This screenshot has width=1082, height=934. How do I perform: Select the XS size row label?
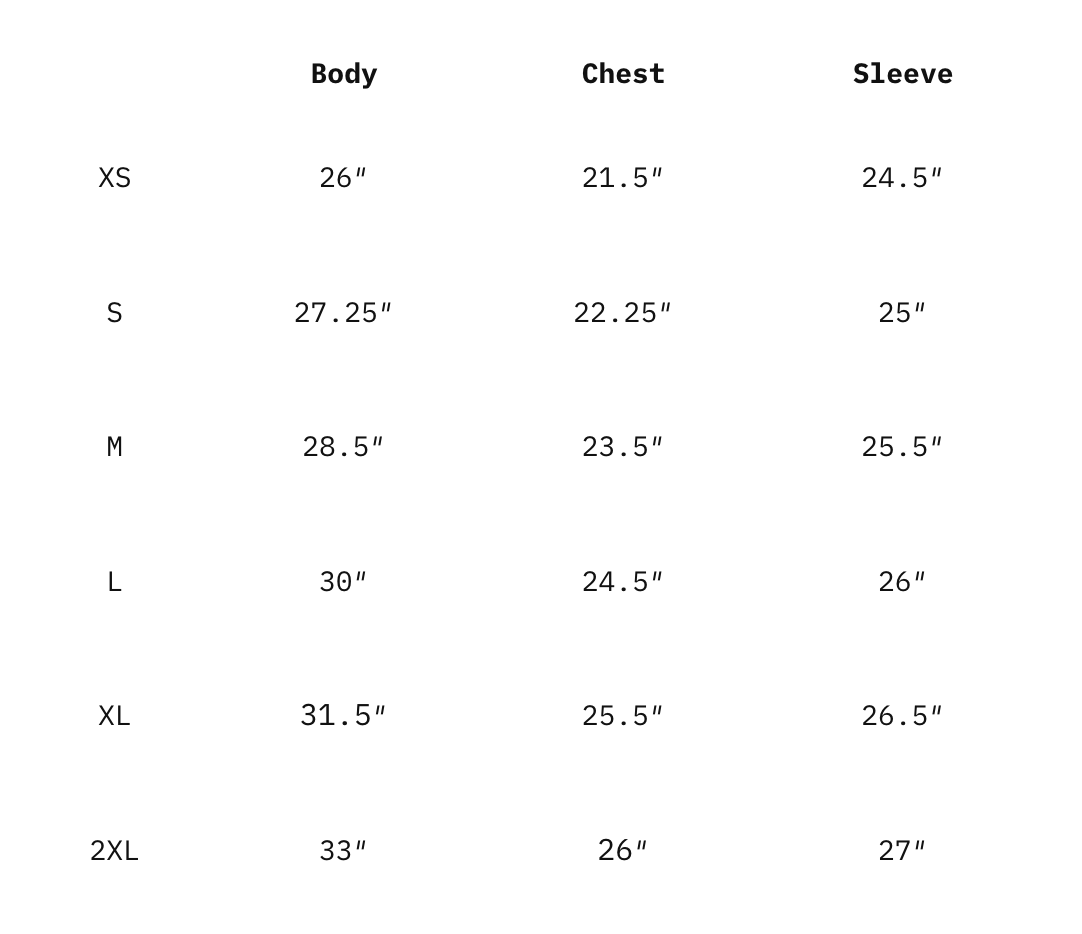pyautogui.click(x=114, y=178)
